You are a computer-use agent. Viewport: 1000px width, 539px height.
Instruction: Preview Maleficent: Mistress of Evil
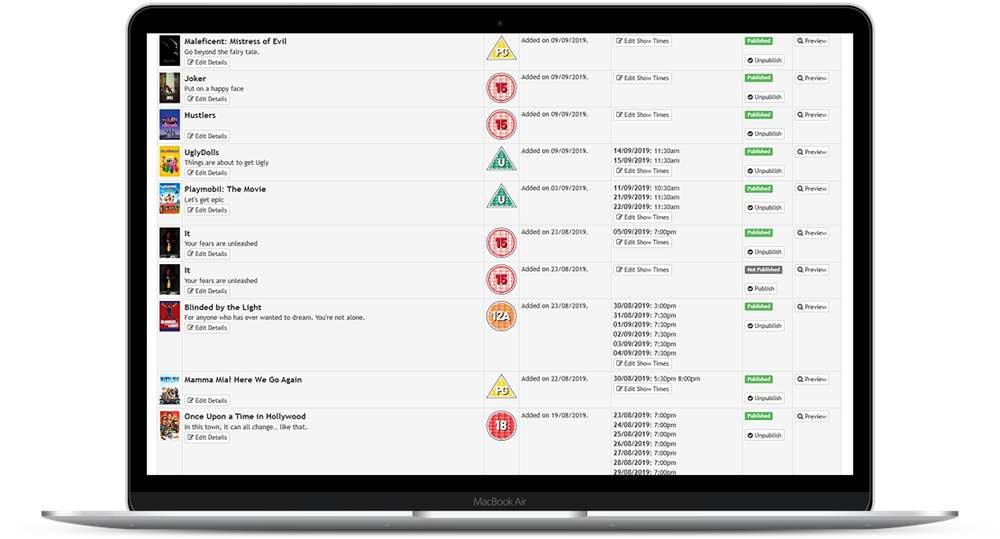812,41
